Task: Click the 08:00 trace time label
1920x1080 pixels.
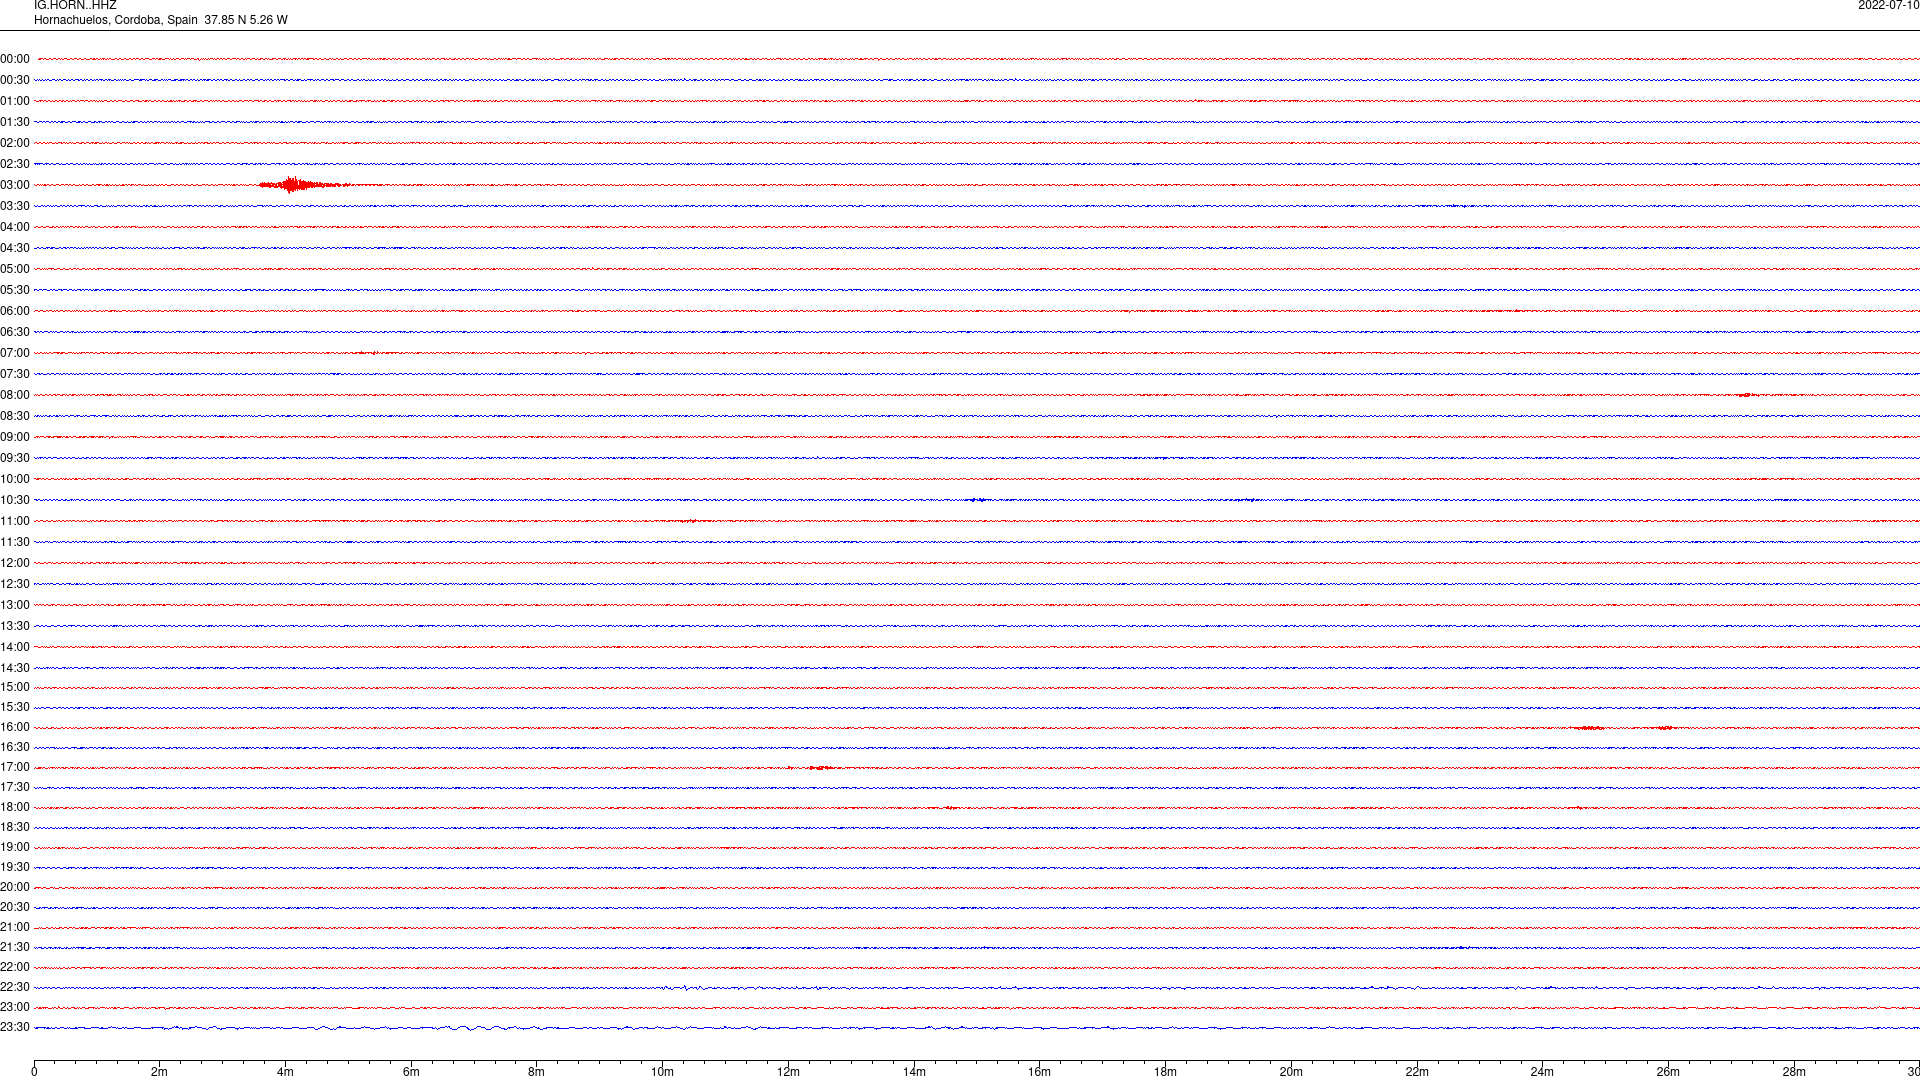Action: click(x=15, y=395)
